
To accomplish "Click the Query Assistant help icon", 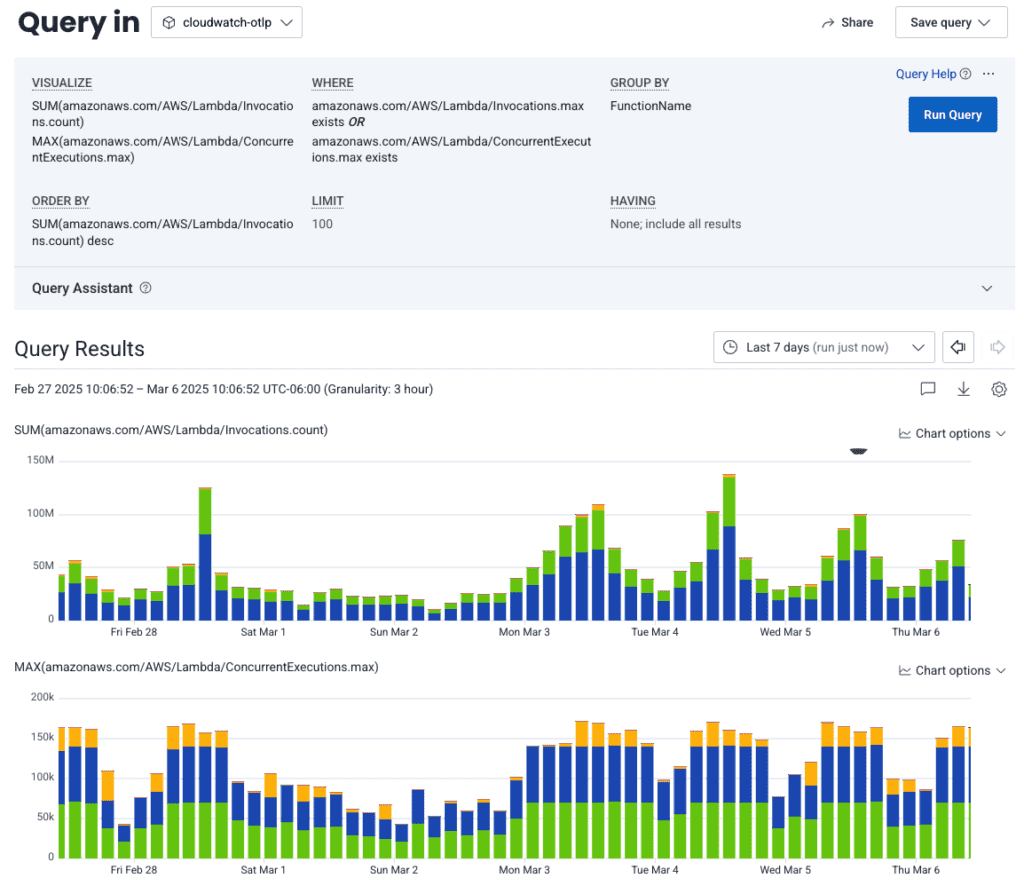I will click(x=146, y=288).
